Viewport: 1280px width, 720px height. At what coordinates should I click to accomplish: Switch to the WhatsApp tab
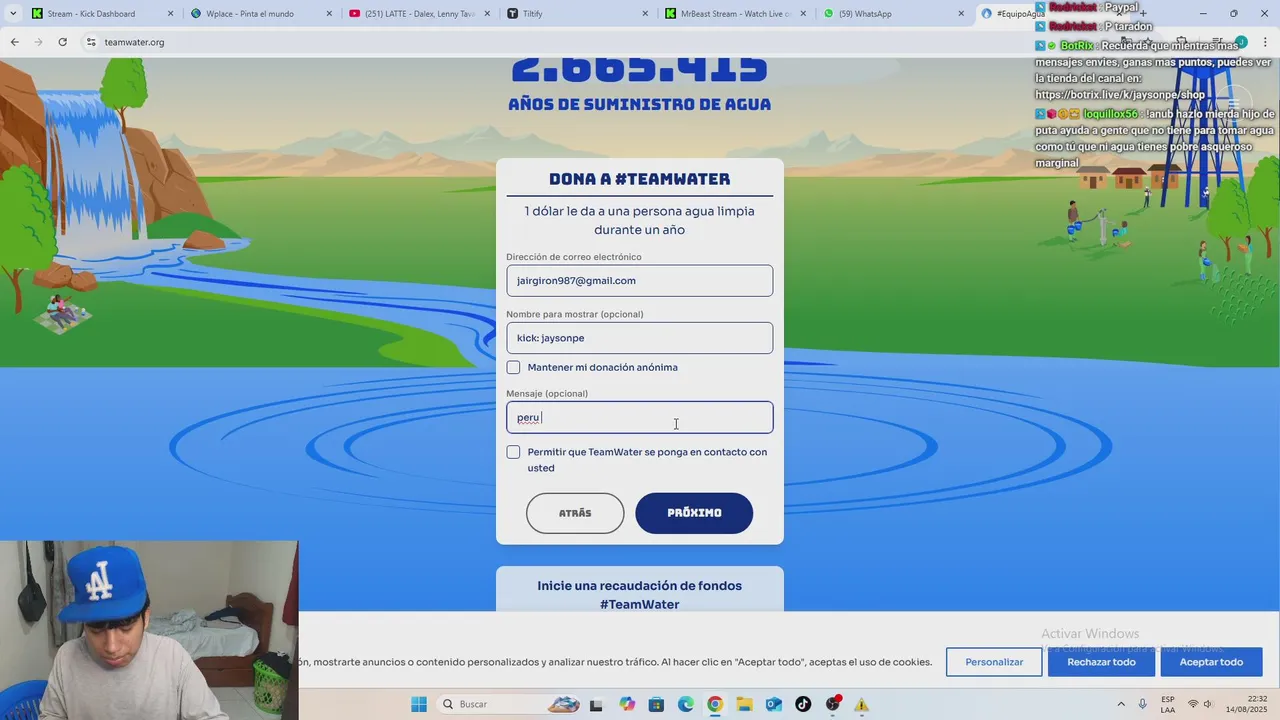coord(895,14)
